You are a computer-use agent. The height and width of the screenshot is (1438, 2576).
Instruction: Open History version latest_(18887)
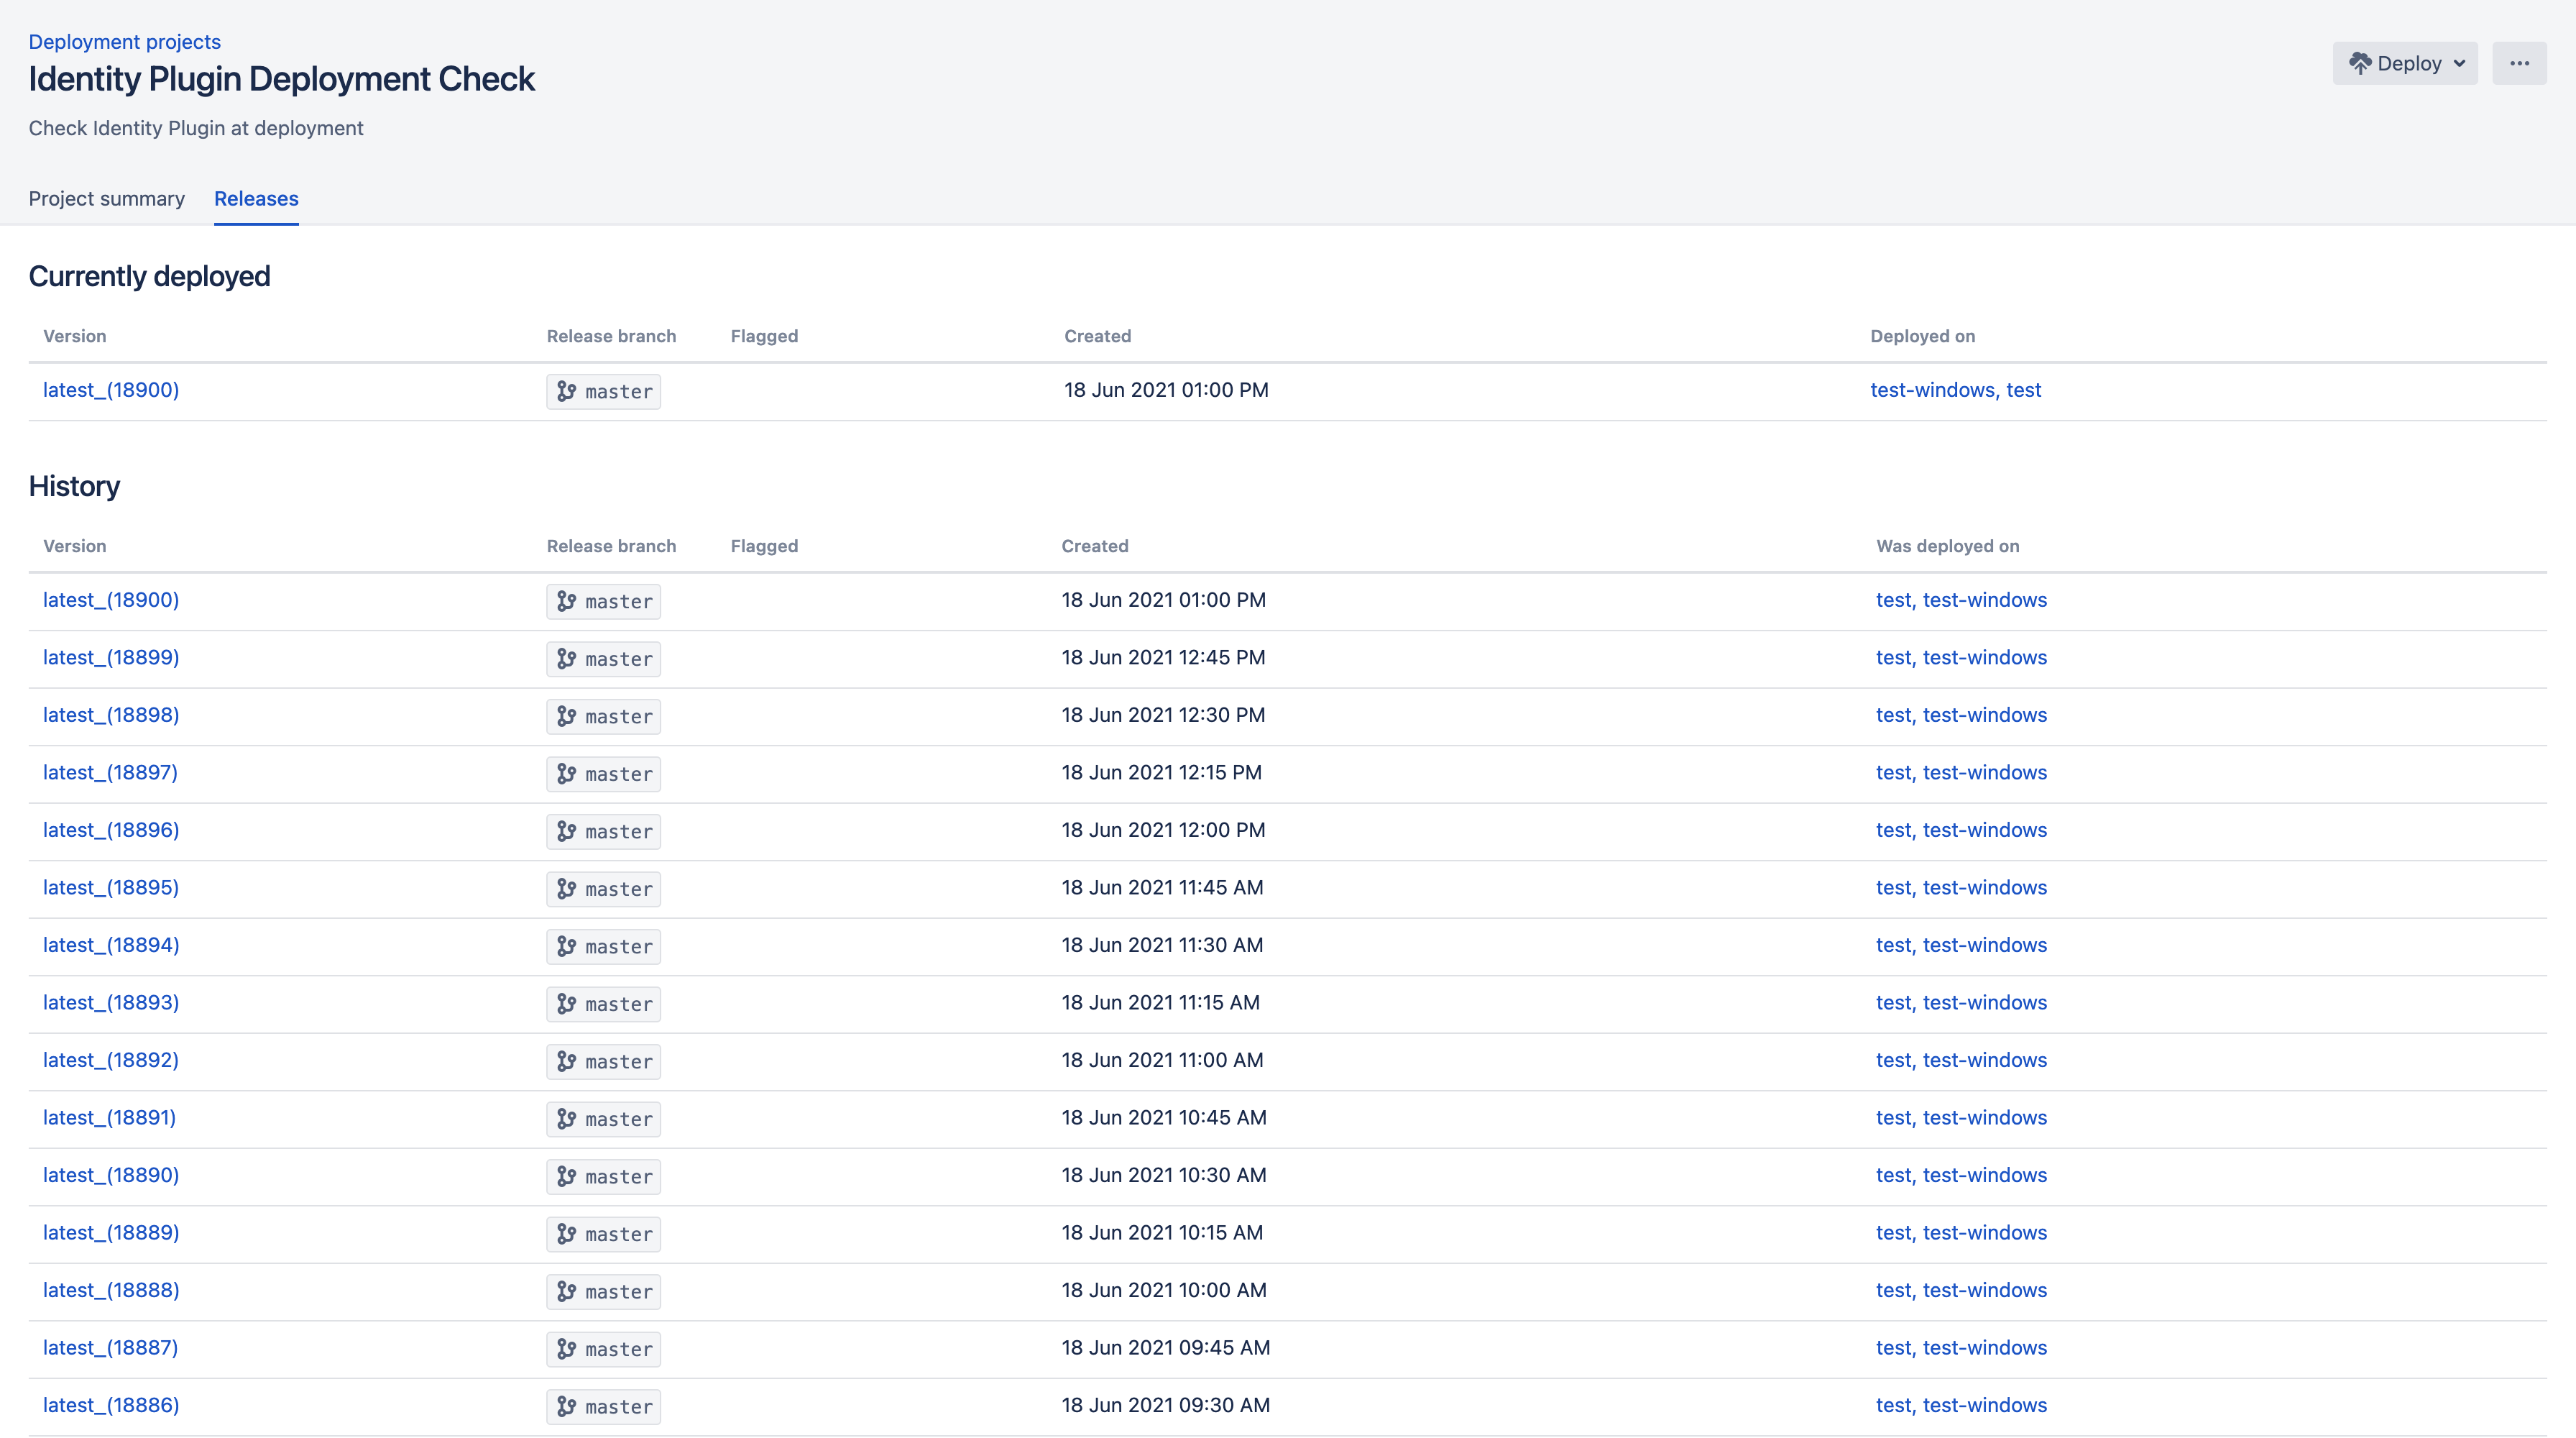click(x=110, y=1347)
